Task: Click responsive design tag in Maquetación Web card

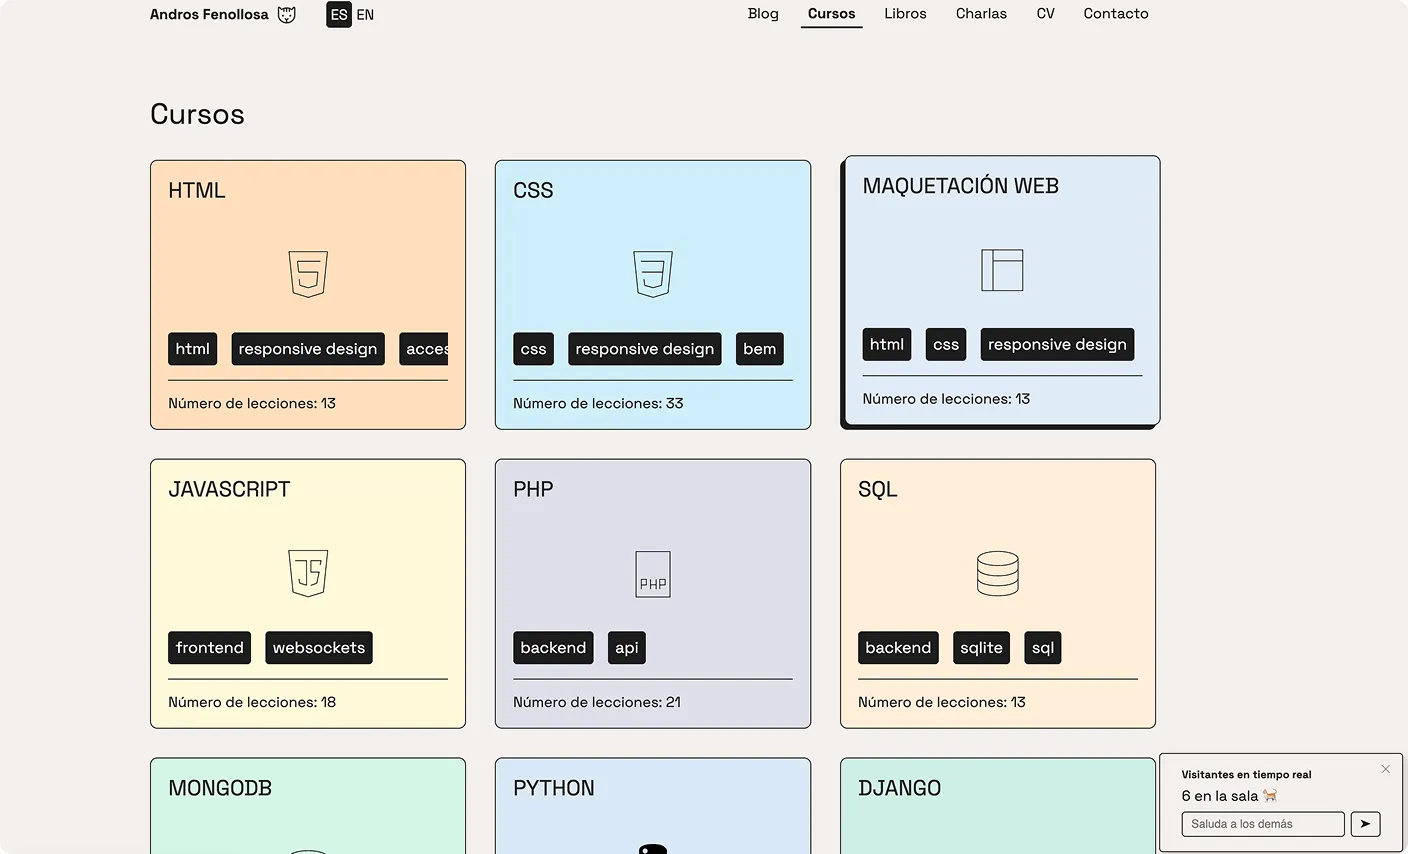Action: point(1057,344)
